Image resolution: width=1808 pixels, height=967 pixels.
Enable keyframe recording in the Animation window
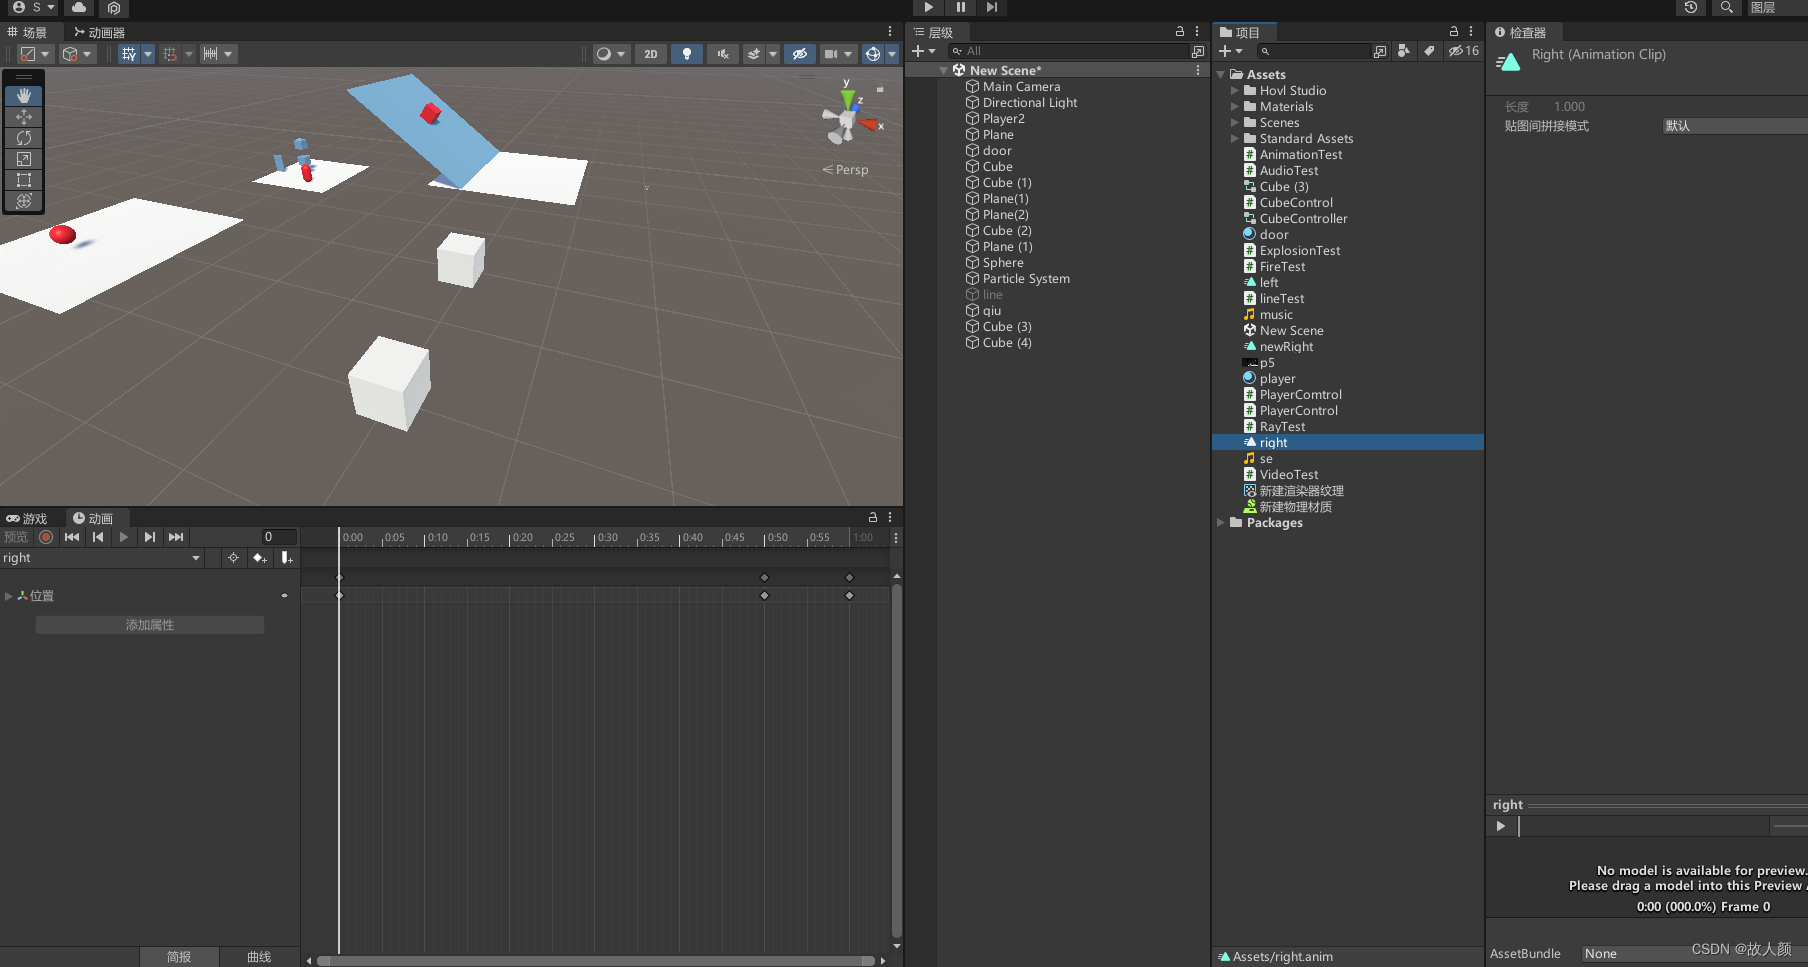click(46, 537)
